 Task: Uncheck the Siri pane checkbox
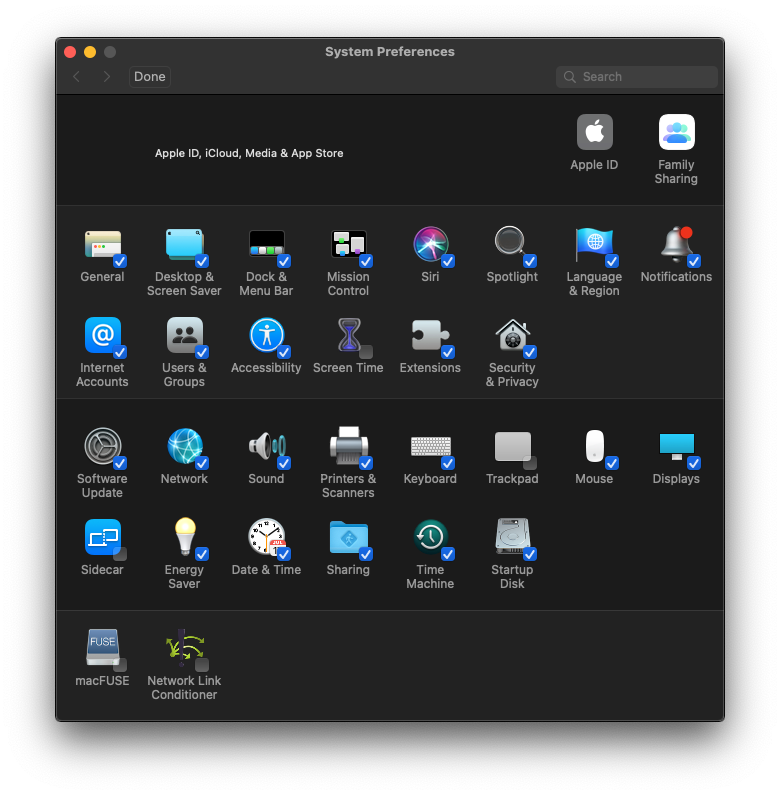coord(448,261)
